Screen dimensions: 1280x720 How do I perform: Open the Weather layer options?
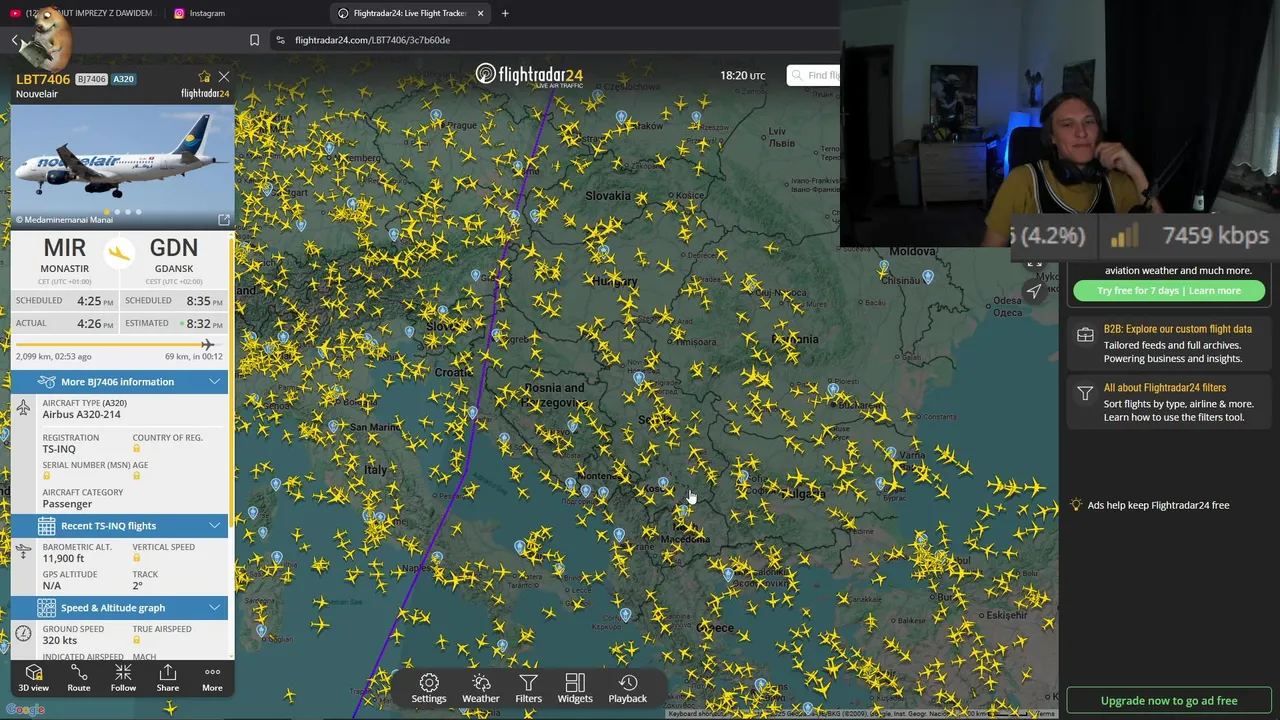click(x=481, y=688)
